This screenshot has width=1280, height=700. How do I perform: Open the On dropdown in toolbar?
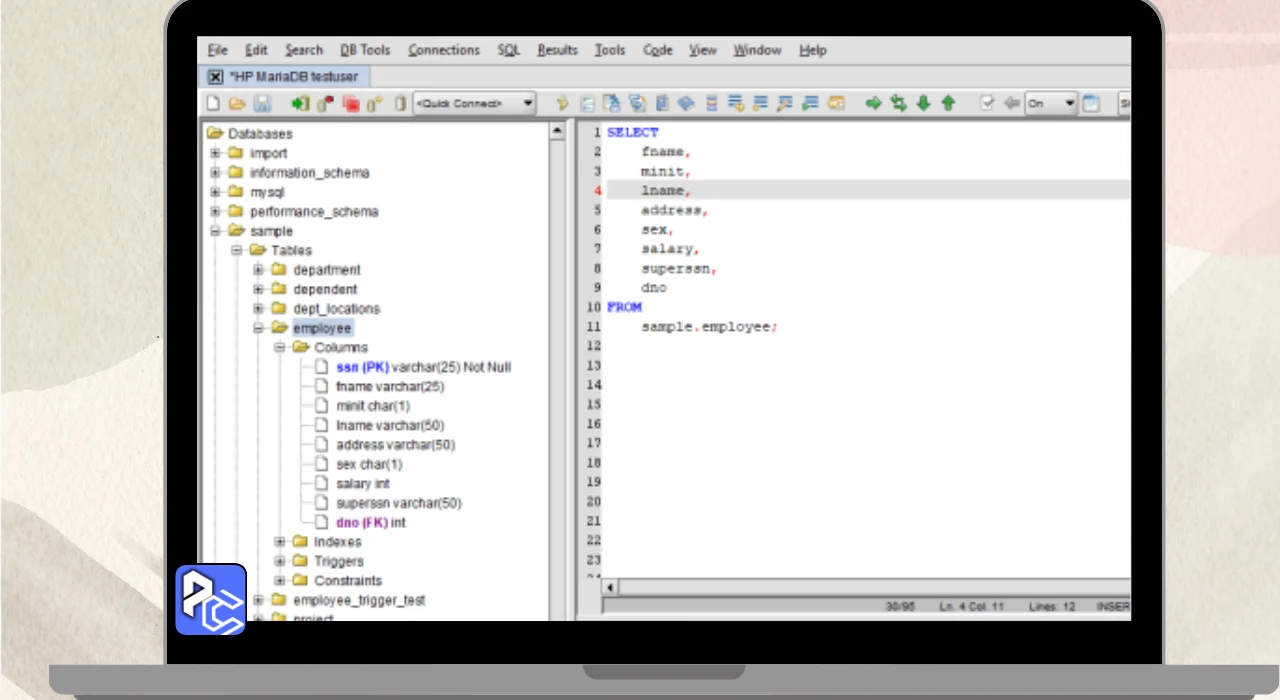pos(1069,103)
